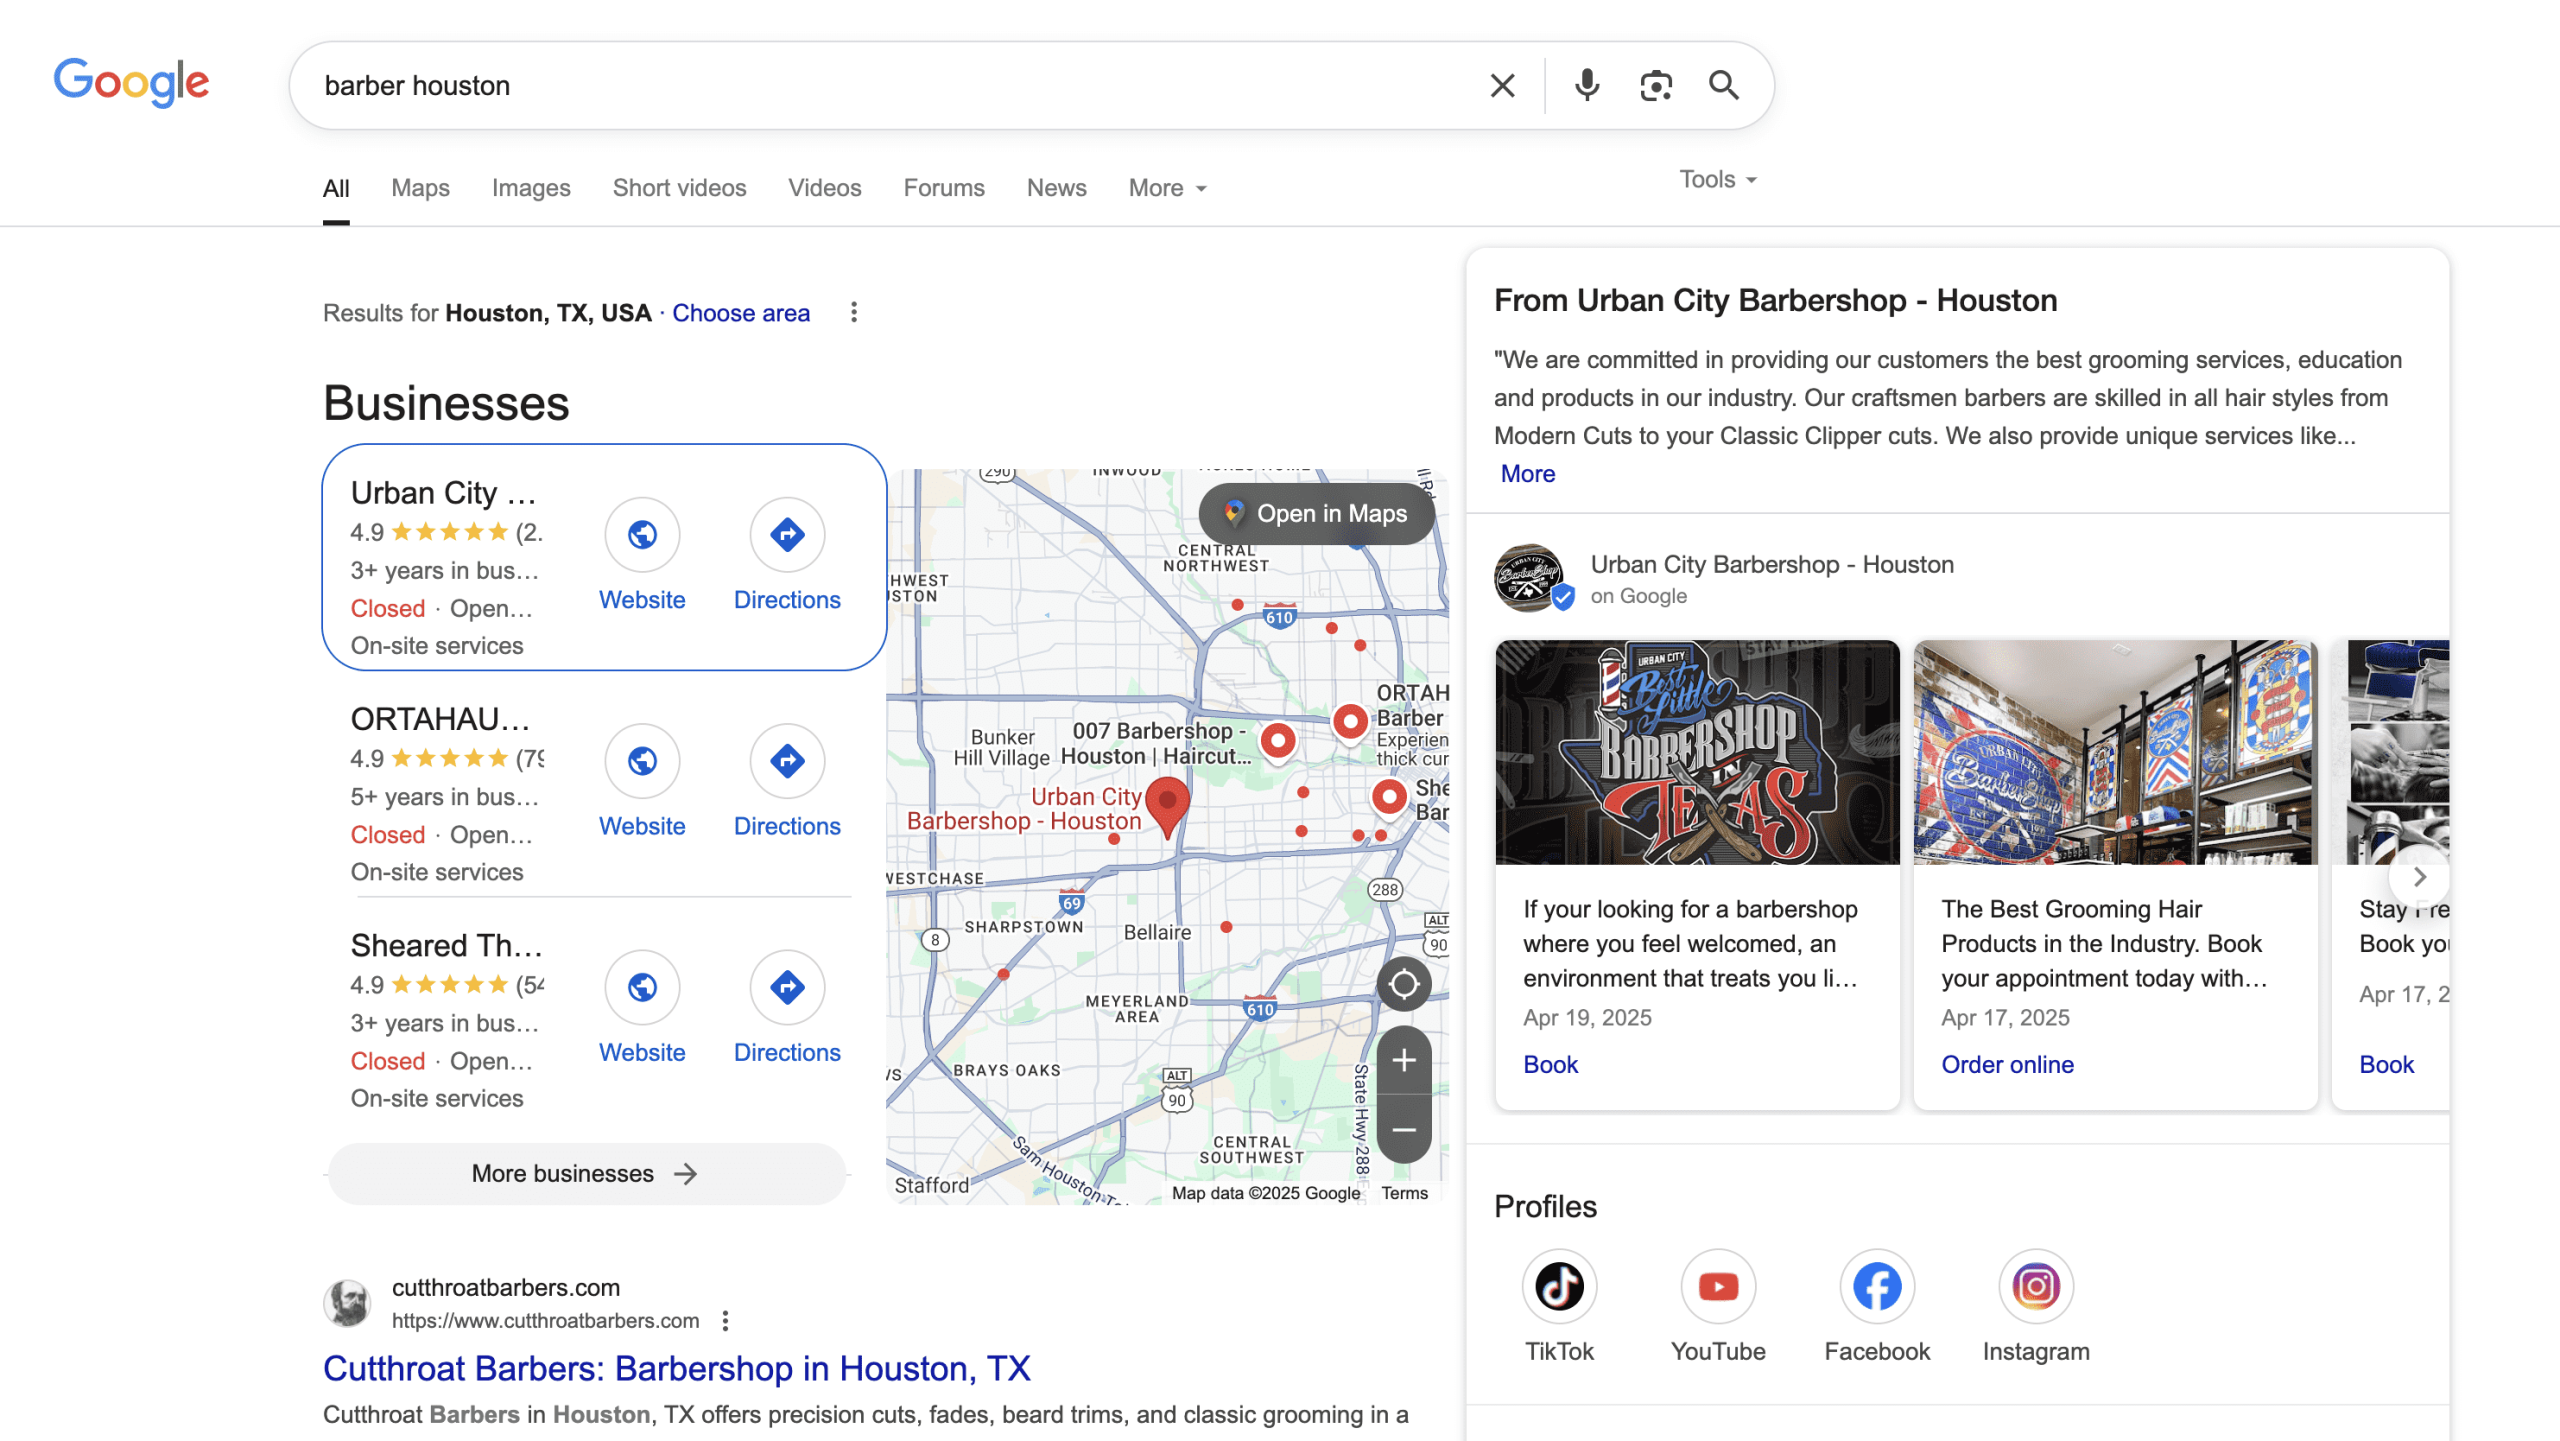Expand business description with More
This screenshot has height=1441, width=2560.
pyautogui.click(x=1527, y=474)
